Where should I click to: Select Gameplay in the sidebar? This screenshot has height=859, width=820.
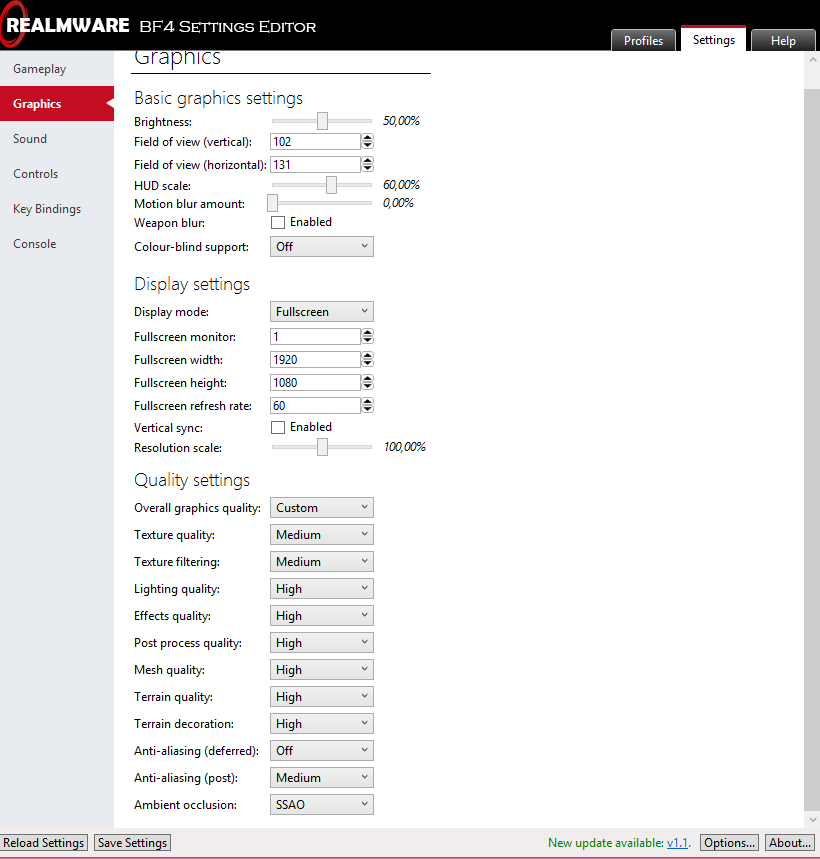coord(57,69)
